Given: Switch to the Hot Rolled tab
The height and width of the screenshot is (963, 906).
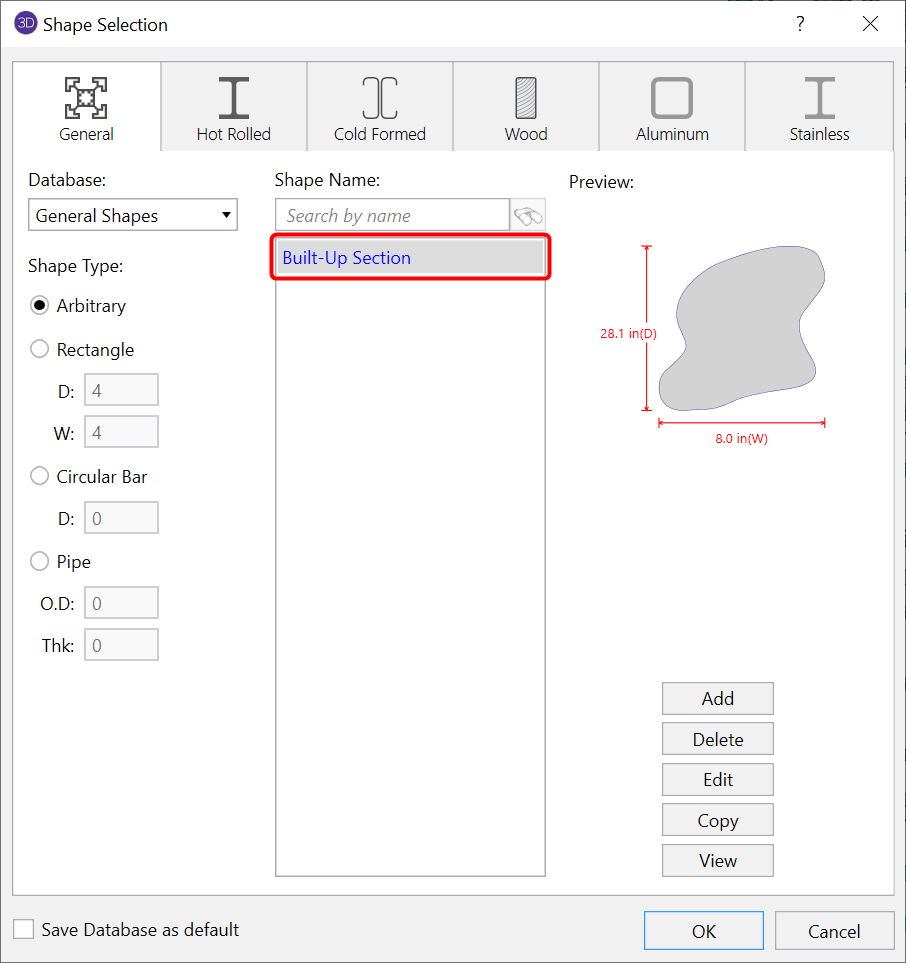Looking at the screenshot, I should [x=233, y=105].
